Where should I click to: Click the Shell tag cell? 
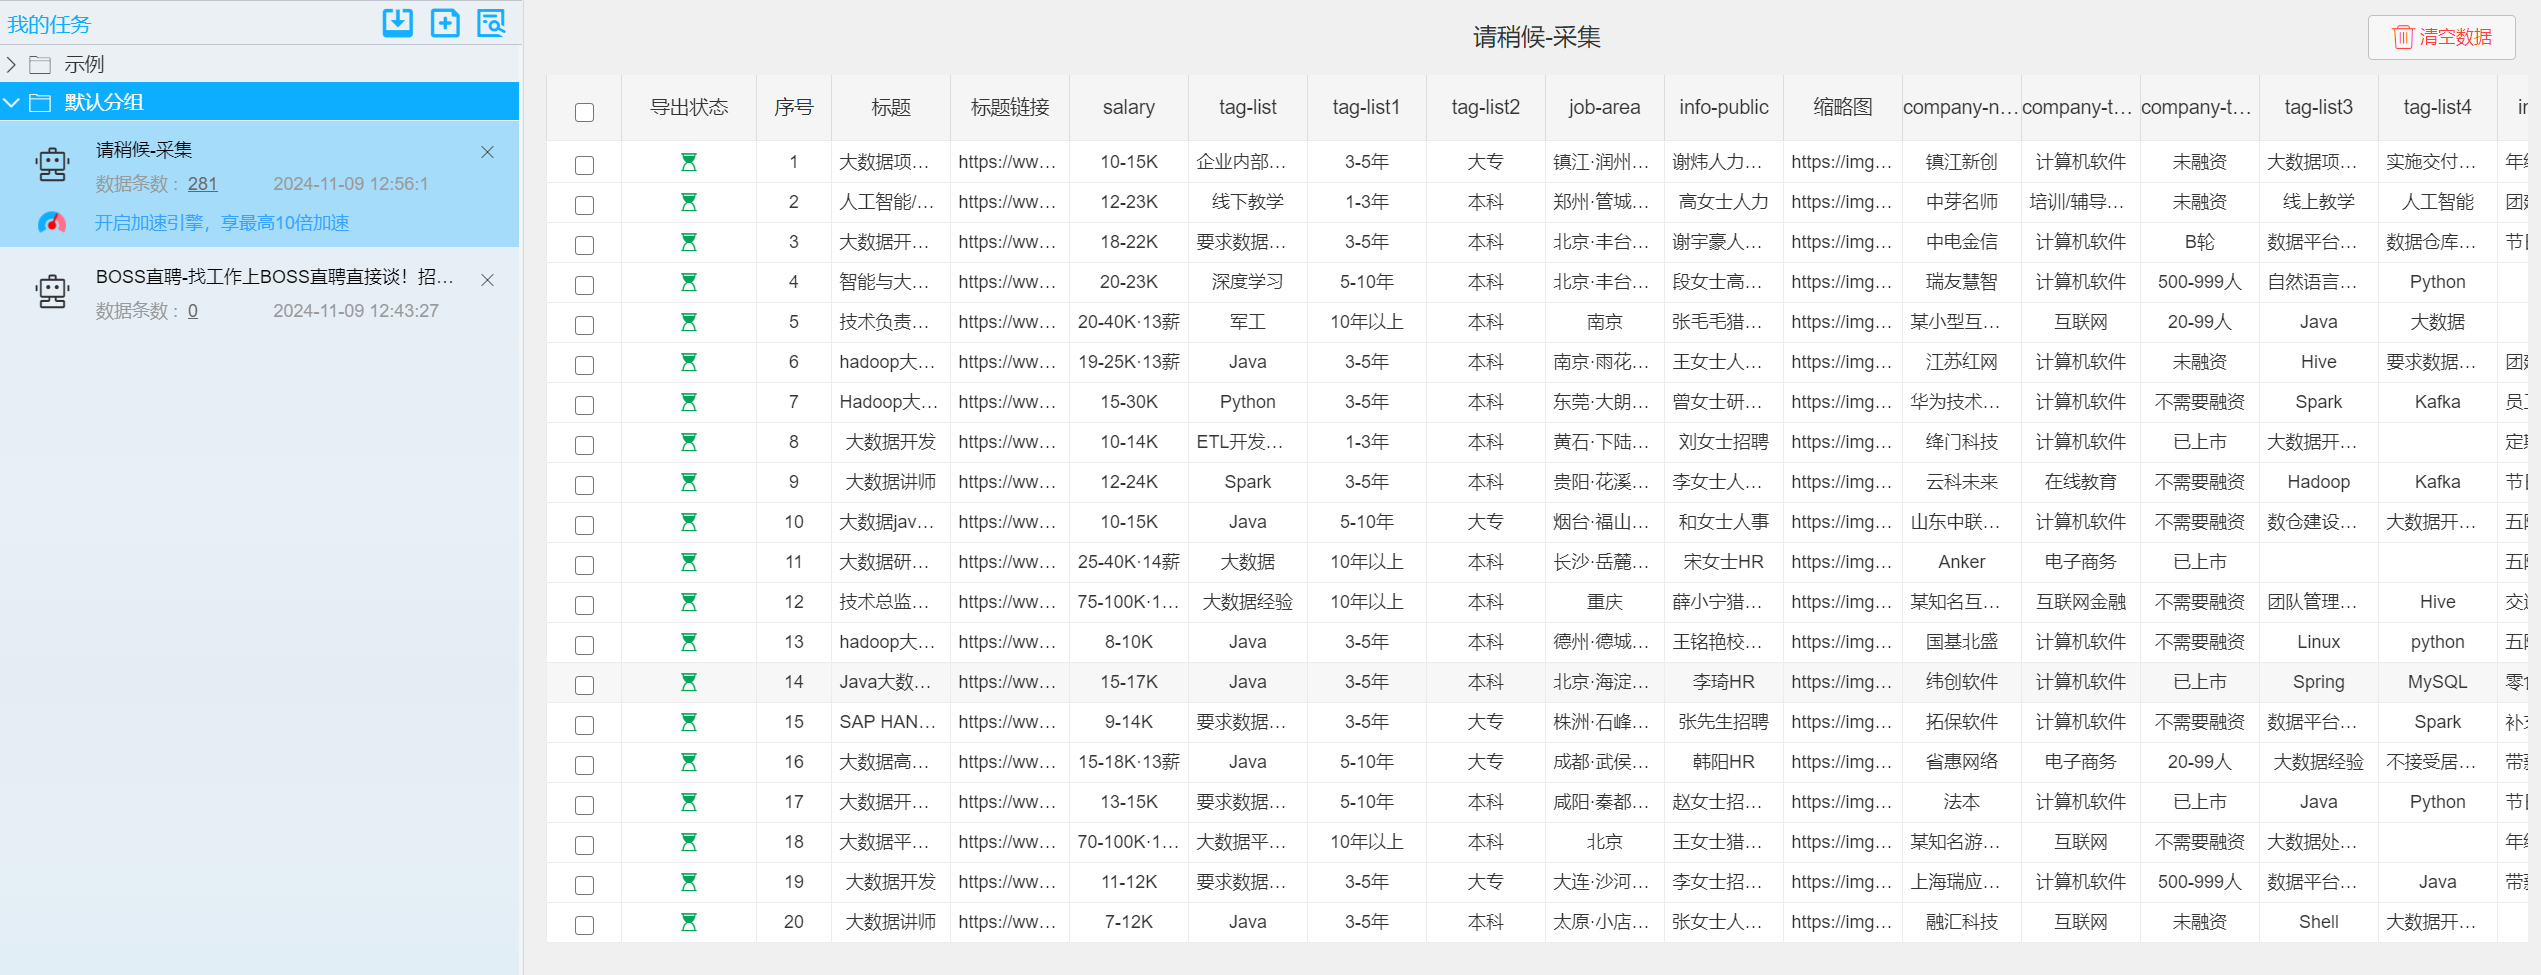pyautogui.click(x=2318, y=922)
